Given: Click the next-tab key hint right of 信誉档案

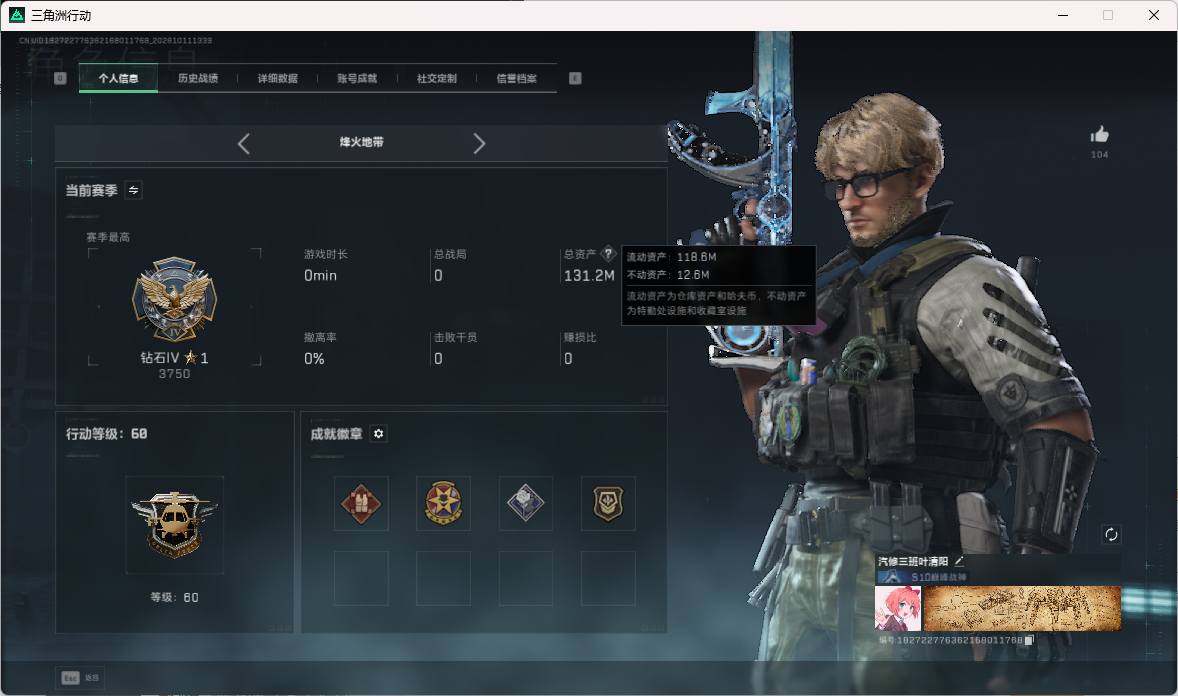Looking at the screenshot, I should 575,78.
